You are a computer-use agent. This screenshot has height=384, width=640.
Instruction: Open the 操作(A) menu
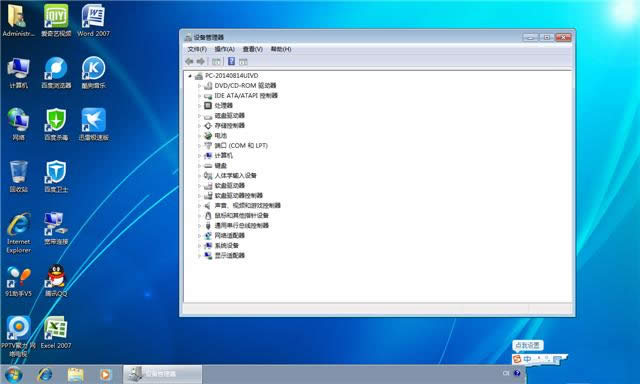coord(224,49)
